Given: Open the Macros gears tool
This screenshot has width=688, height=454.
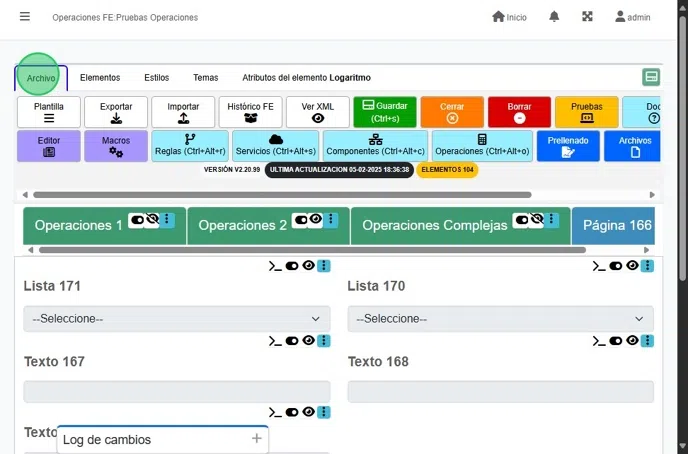Looking at the screenshot, I should 116,146.
